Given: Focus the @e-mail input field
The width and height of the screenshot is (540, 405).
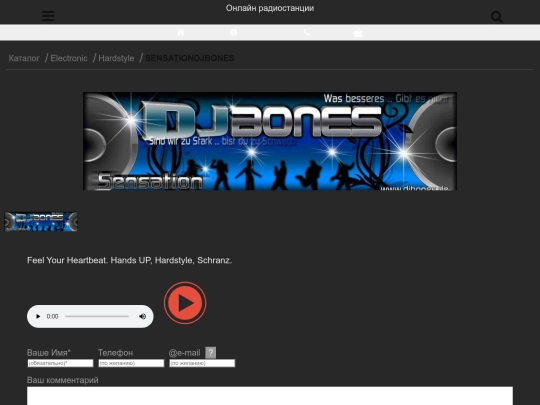Looking at the screenshot, I should 202,363.
